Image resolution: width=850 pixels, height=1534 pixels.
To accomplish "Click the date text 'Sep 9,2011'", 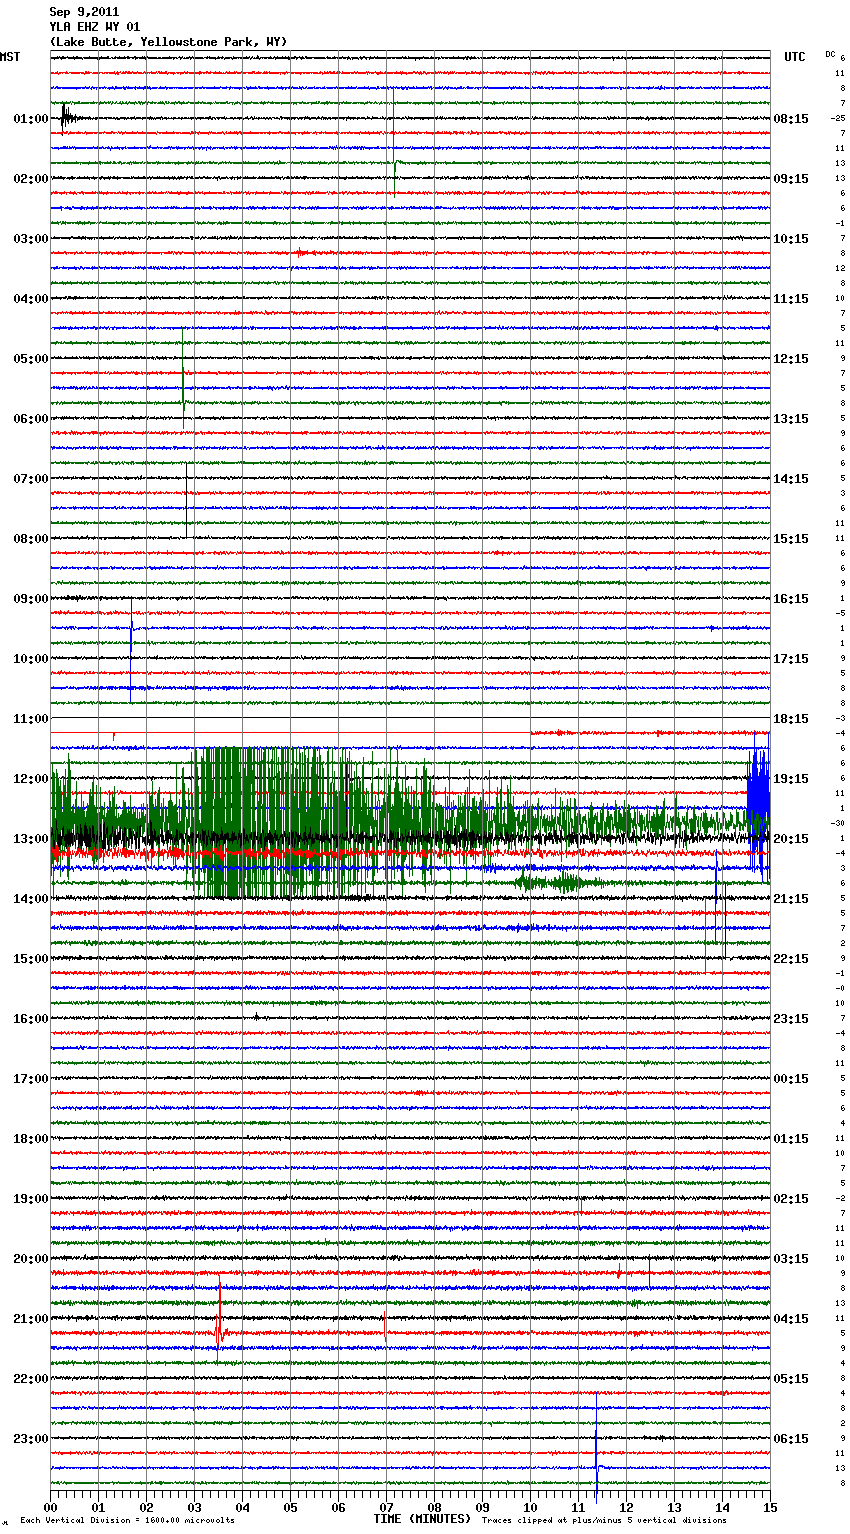I will tap(84, 12).
